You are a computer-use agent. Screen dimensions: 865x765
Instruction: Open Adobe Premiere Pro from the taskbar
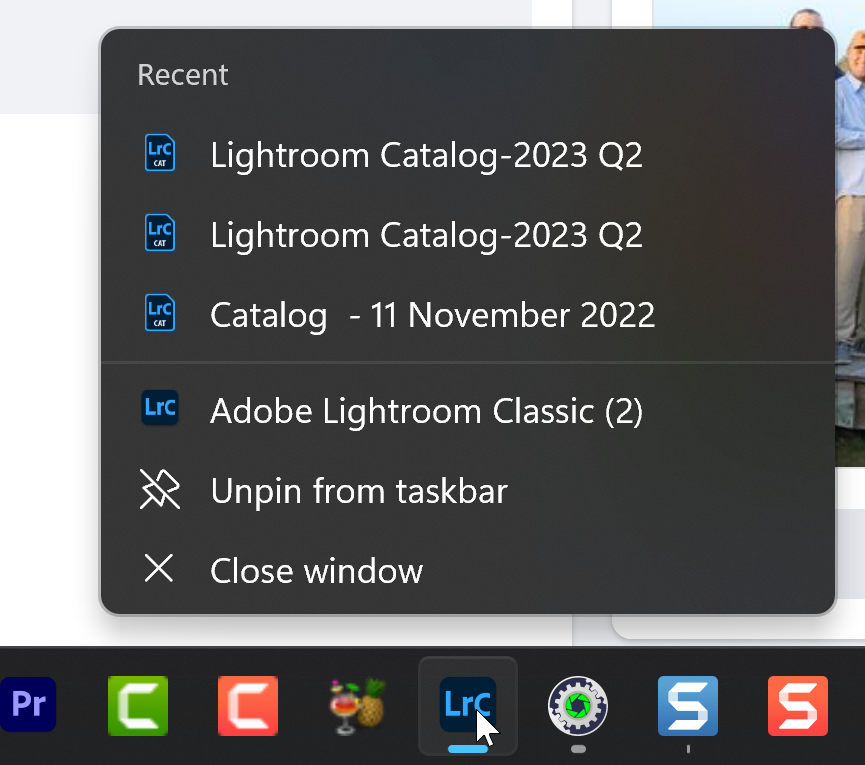[x=28, y=705]
